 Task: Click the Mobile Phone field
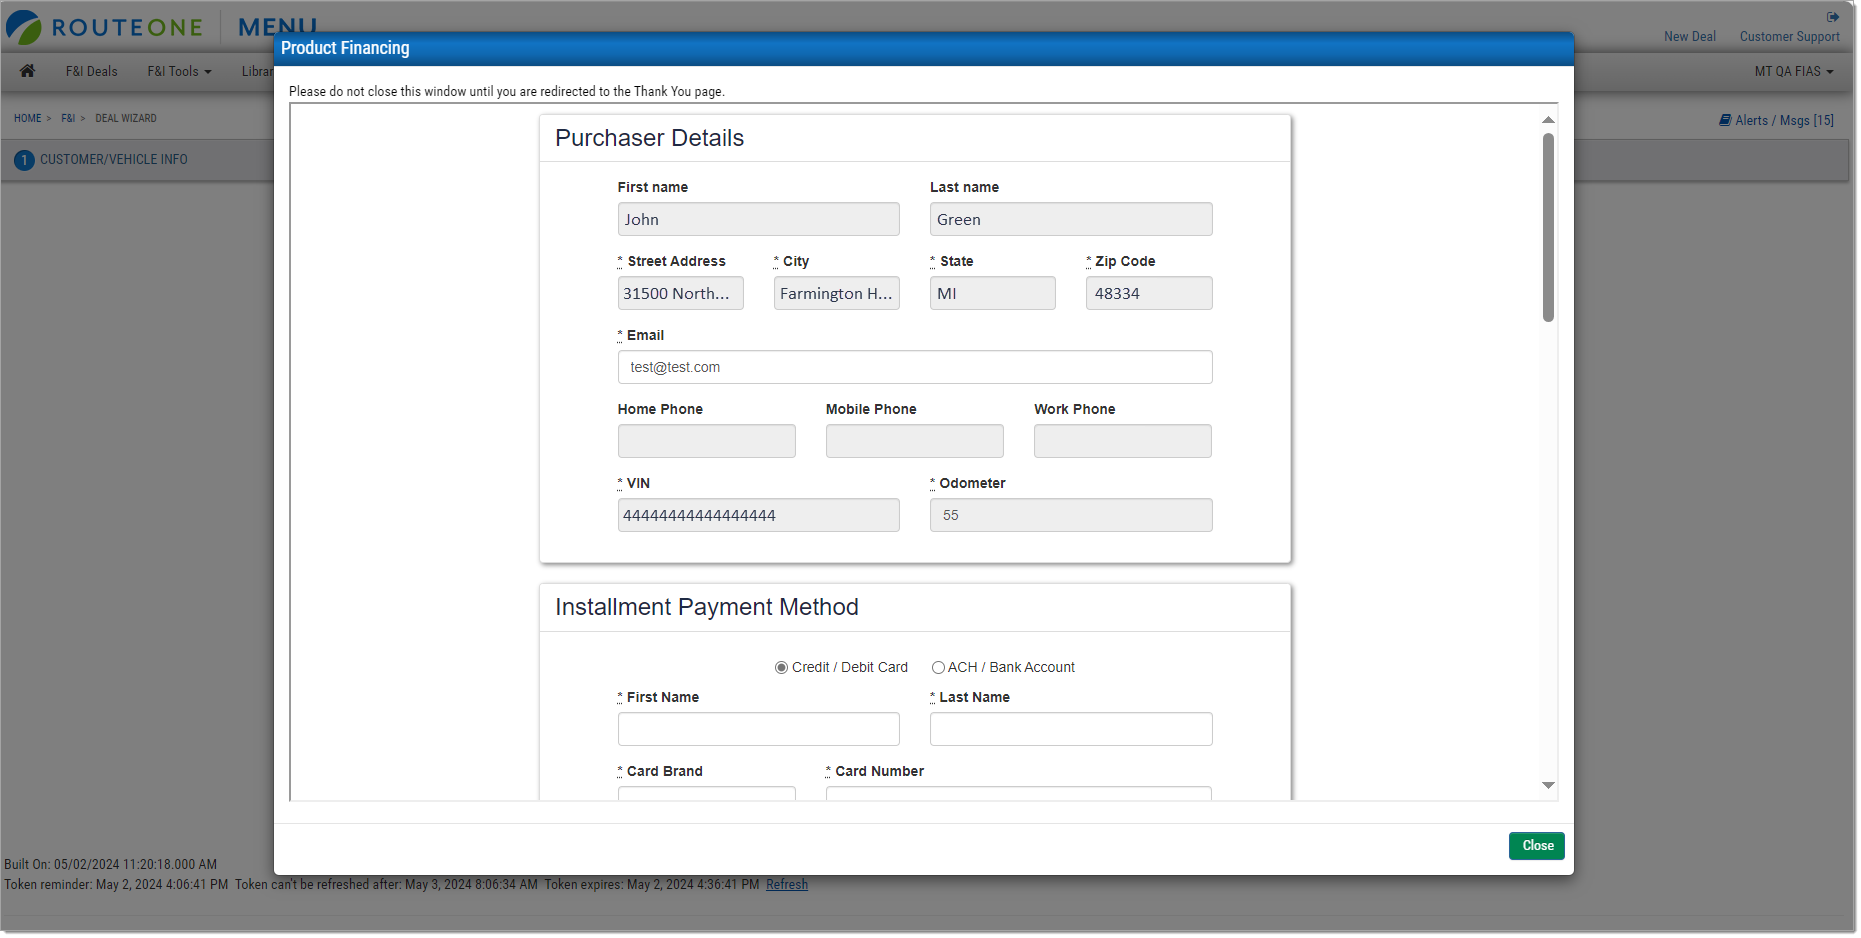(x=914, y=442)
